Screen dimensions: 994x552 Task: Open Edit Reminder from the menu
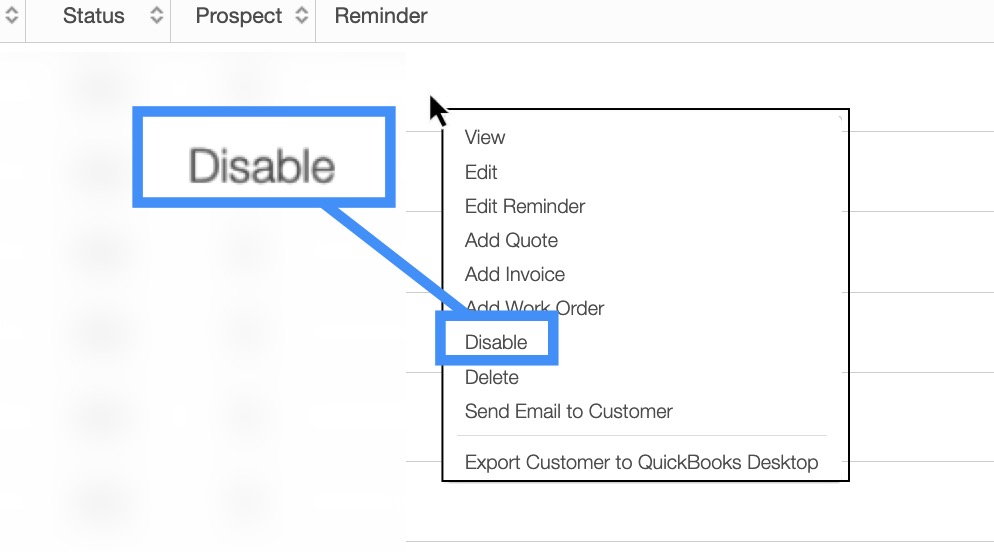[x=525, y=206]
